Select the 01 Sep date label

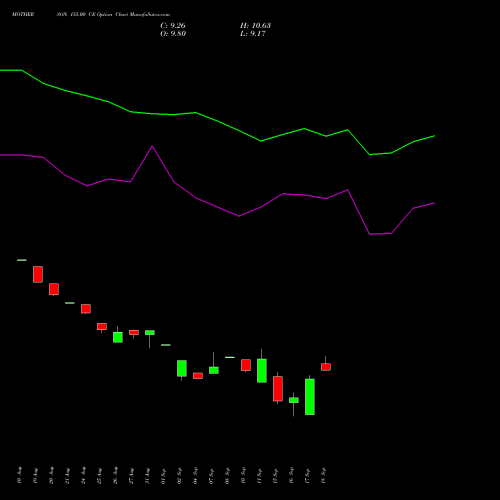[163, 476]
